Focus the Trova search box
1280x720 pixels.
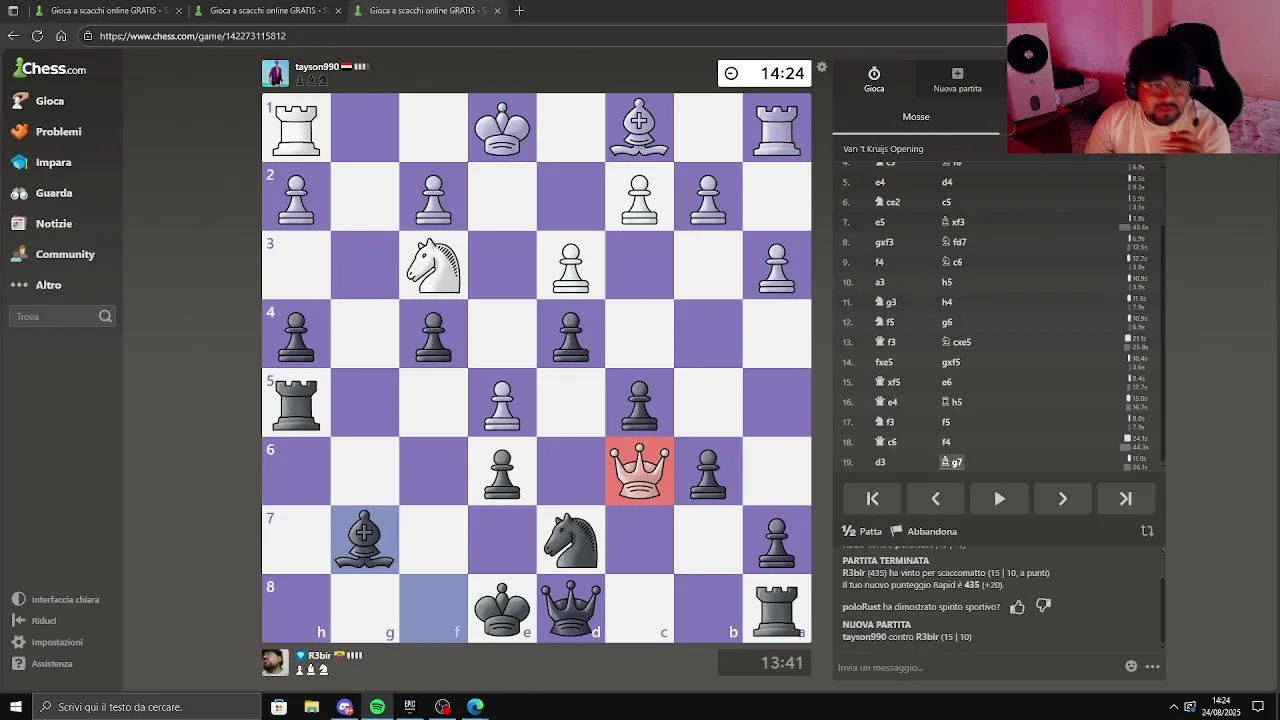pyautogui.click(x=62, y=316)
